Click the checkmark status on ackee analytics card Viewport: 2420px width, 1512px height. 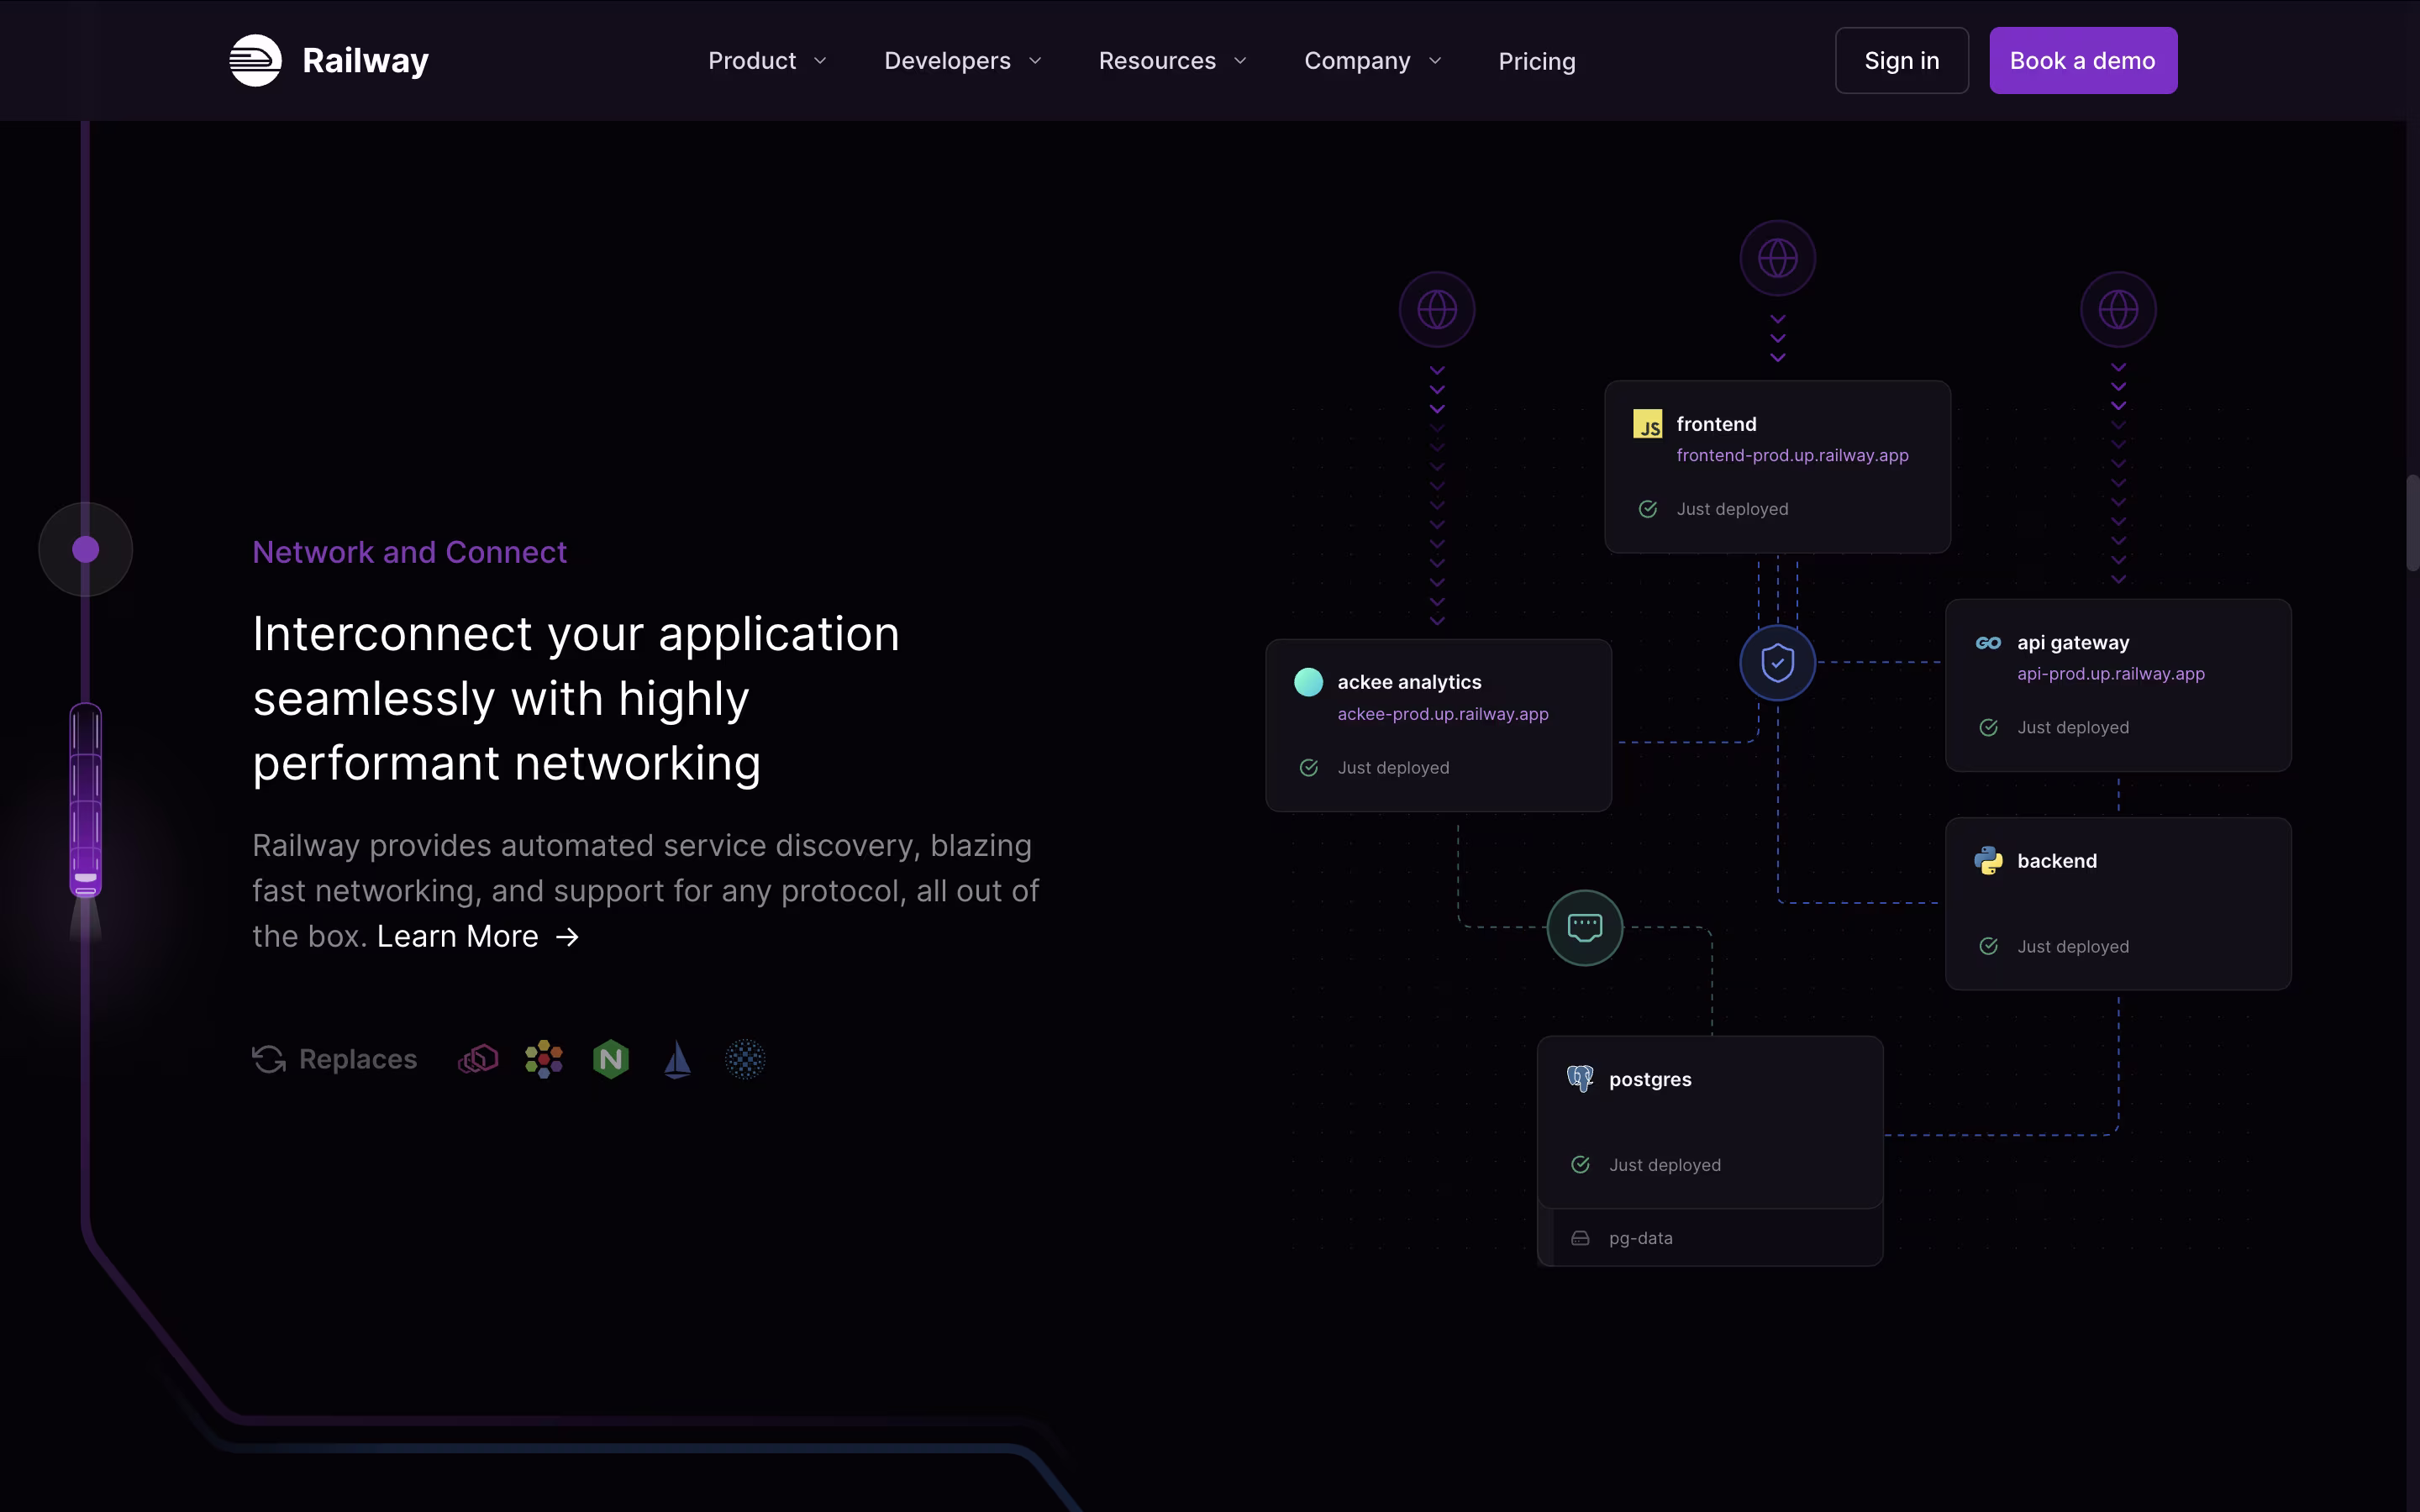point(1308,768)
